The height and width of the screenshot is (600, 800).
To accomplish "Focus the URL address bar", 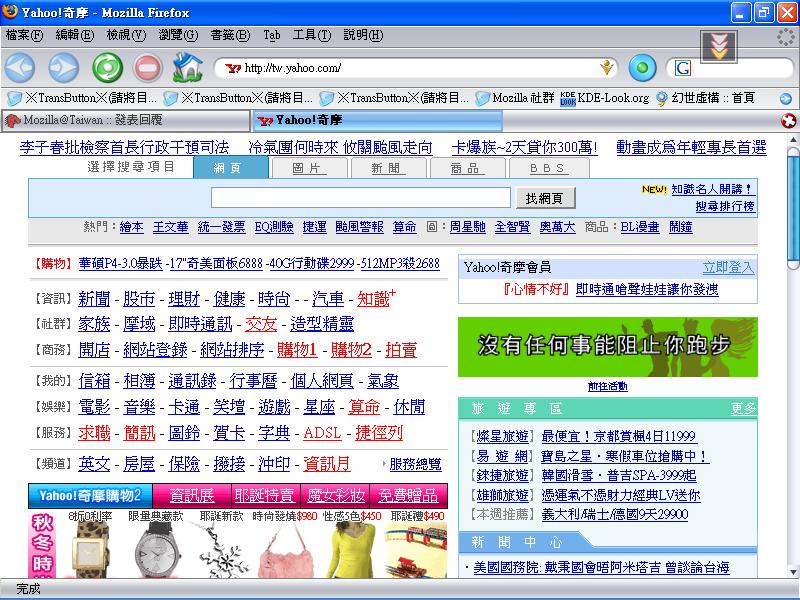I will point(418,68).
